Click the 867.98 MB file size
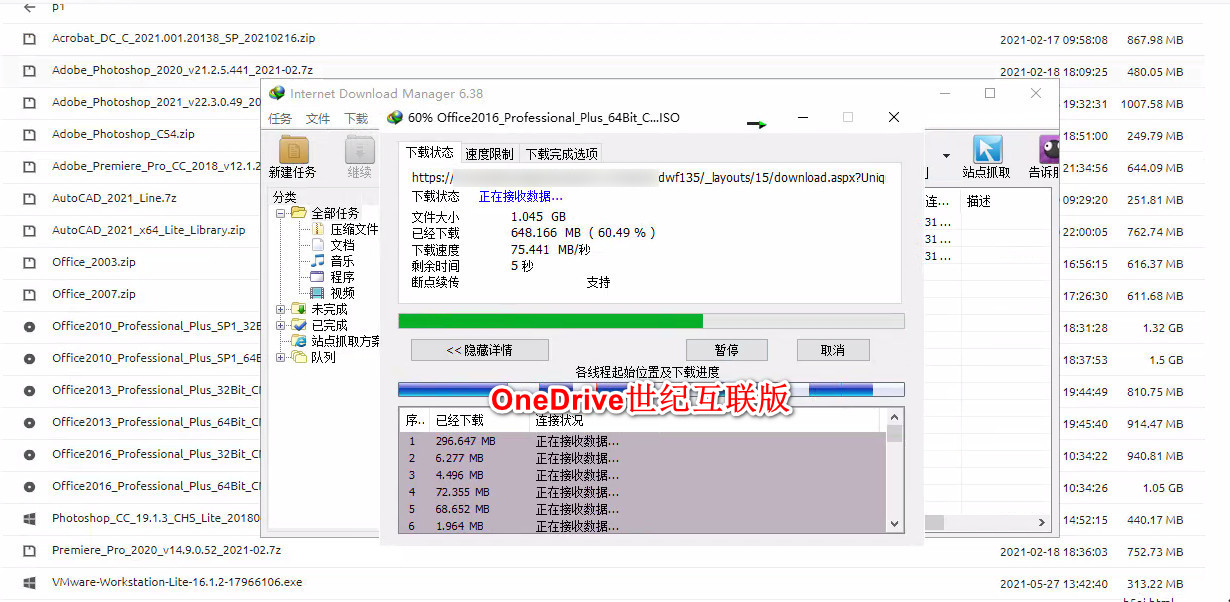The width and height of the screenshot is (1230, 602). tap(1155, 40)
